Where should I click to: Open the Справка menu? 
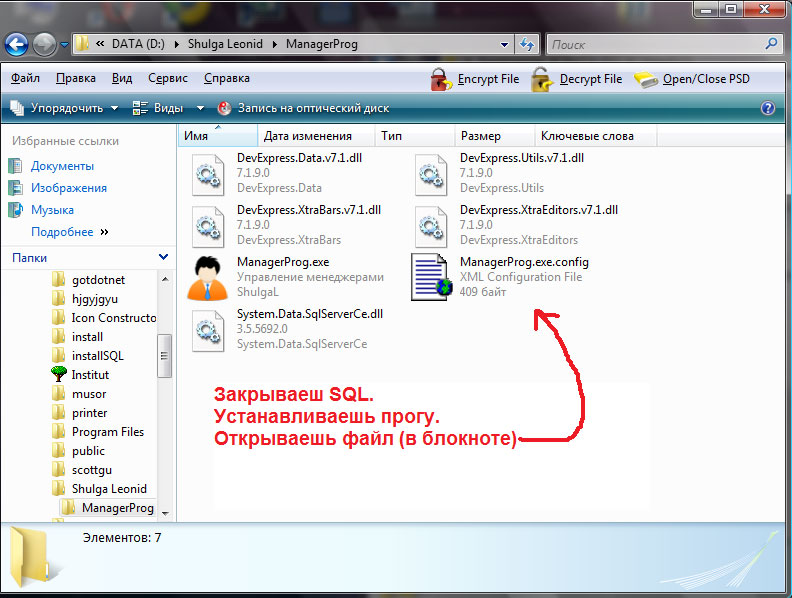click(x=227, y=78)
